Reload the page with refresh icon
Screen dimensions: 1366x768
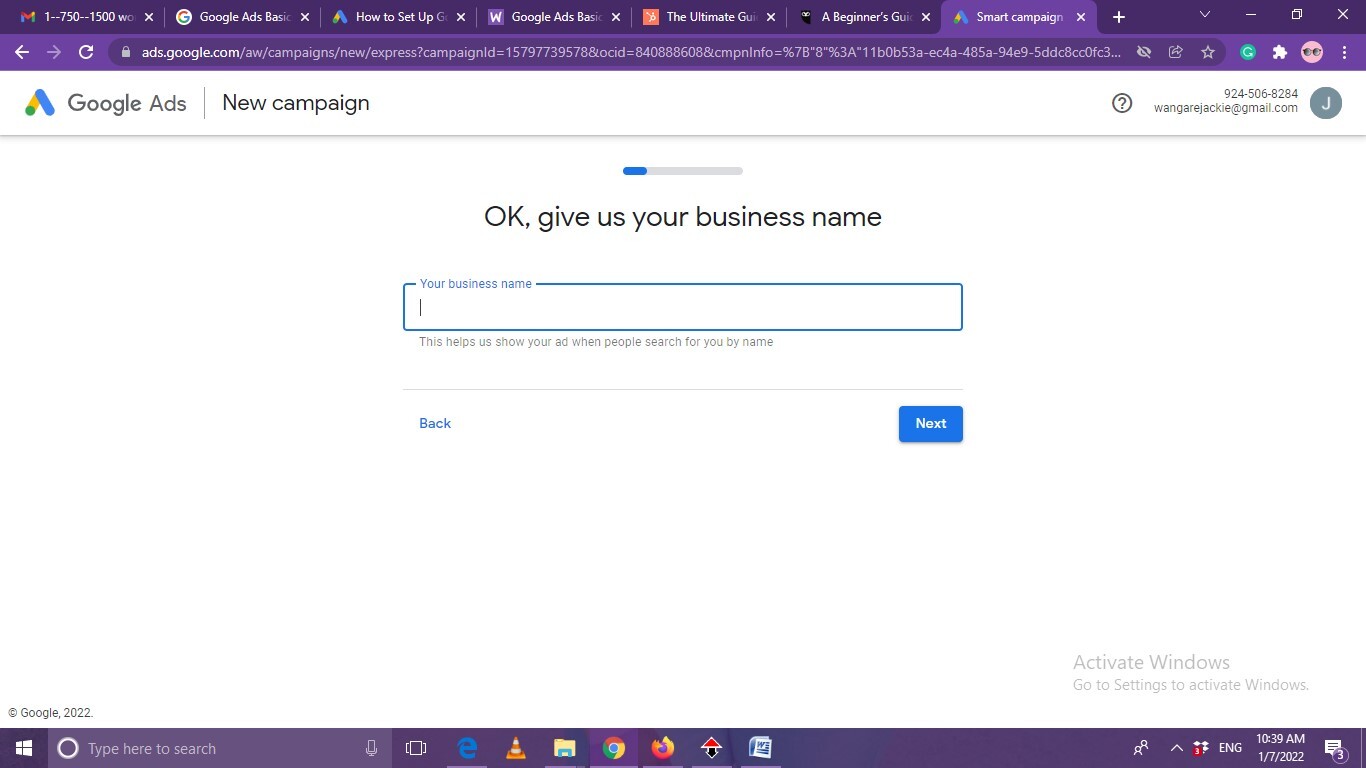pyautogui.click(x=86, y=52)
